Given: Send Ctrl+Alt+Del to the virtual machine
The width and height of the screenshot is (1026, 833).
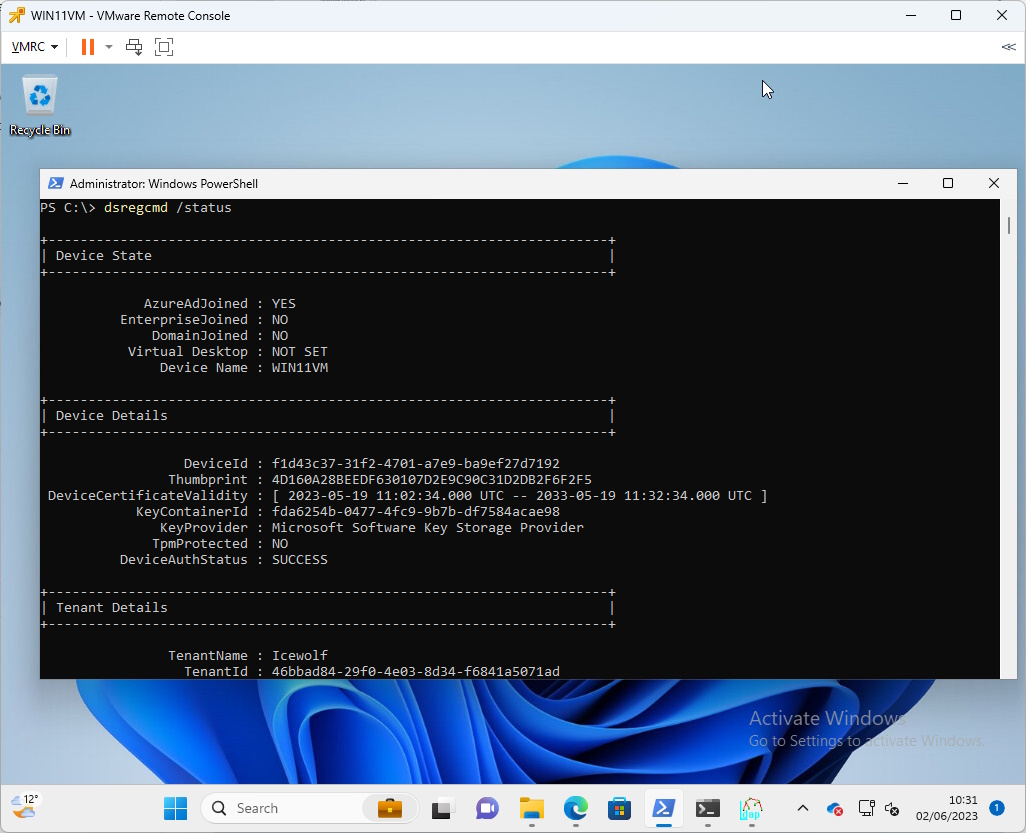Looking at the screenshot, I should point(134,47).
